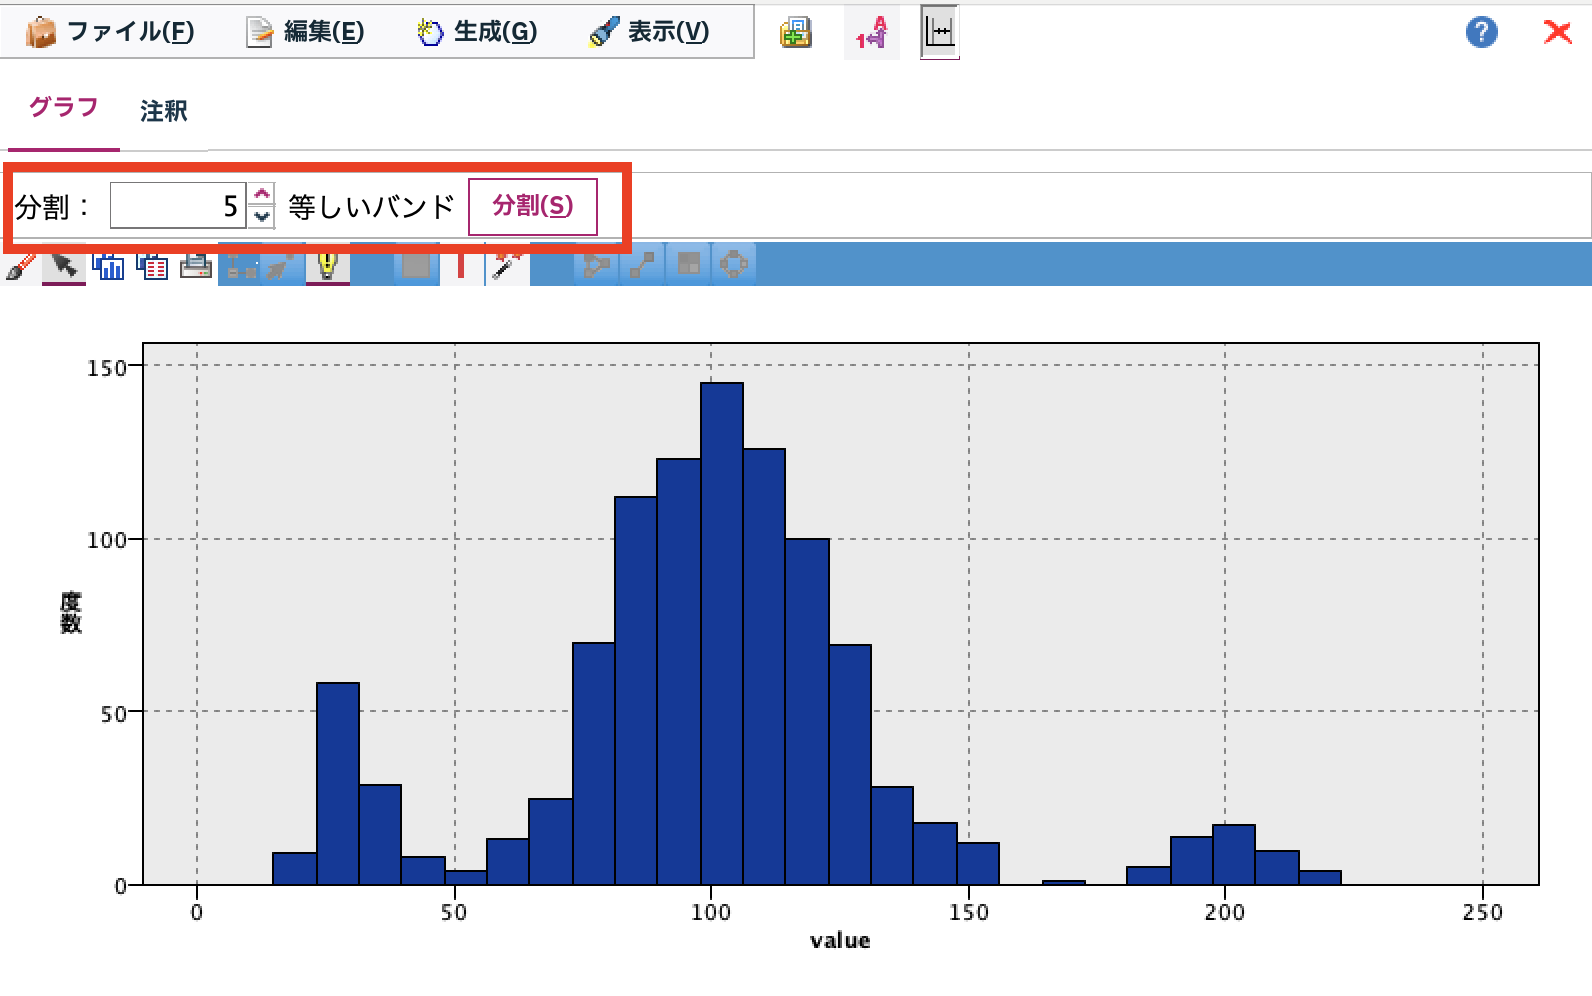Close the graph window with red X
The image size is (1592, 996).
click(1557, 32)
